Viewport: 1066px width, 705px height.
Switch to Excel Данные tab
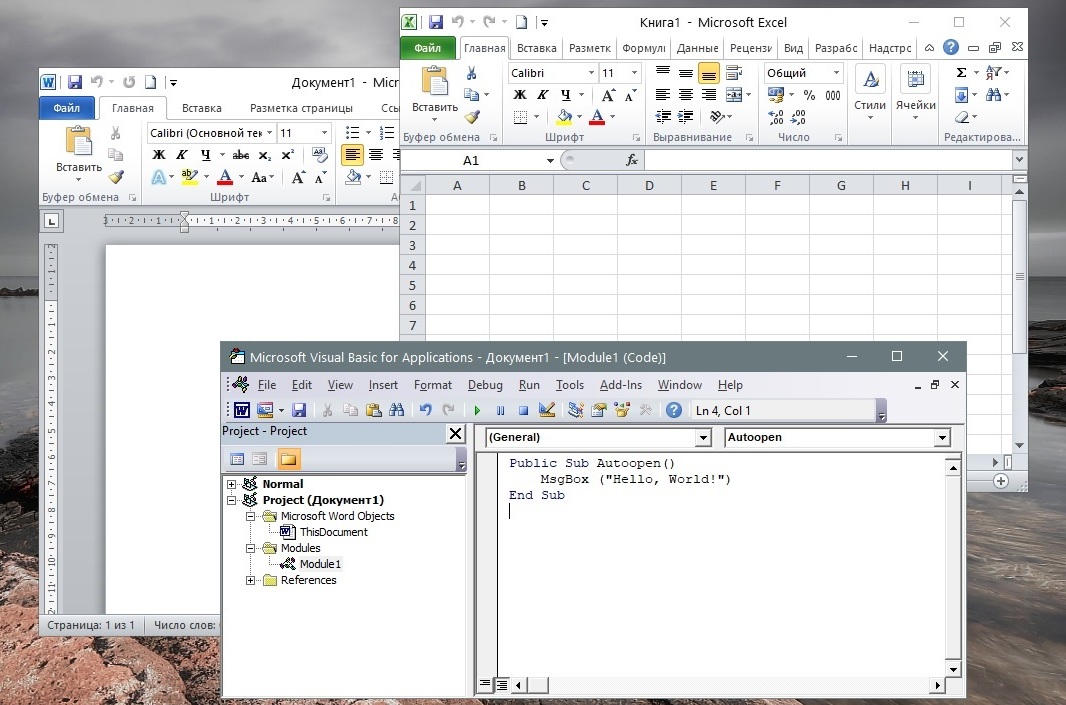click(x=697, y=48)
